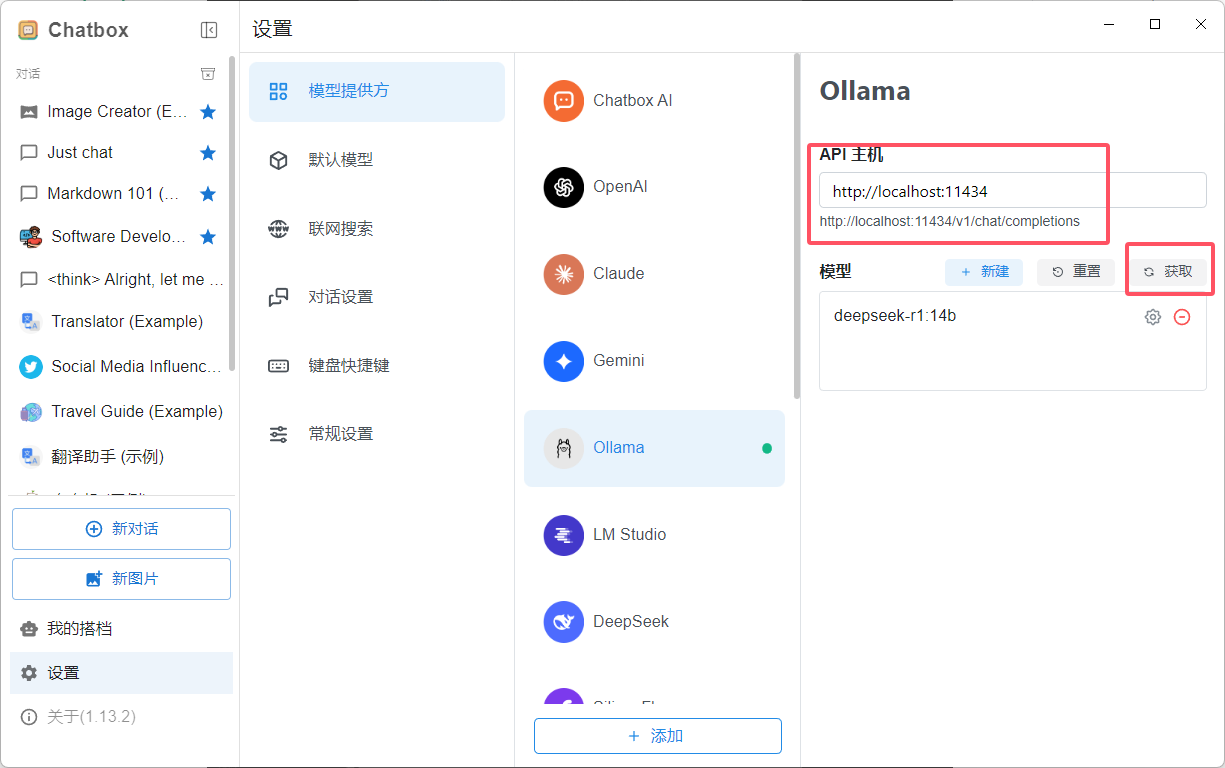
Task: Open the Social Media Influencer conversation
Action: tap(119, 367)
